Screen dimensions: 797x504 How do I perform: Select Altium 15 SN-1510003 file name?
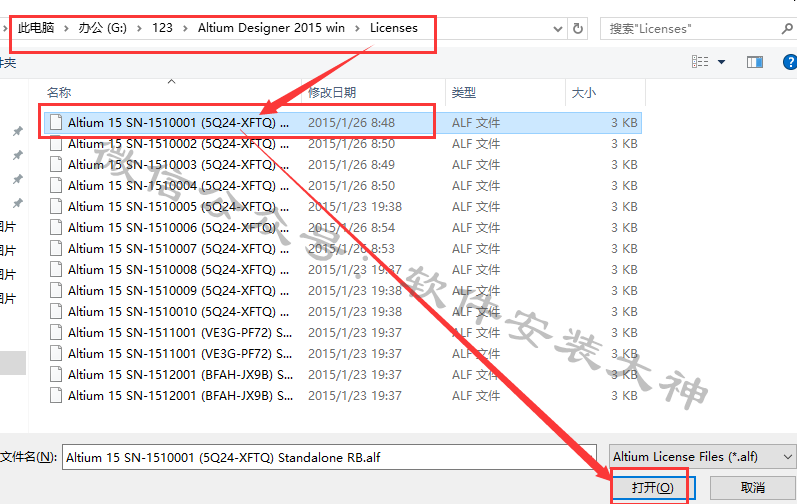pos(178,165)
